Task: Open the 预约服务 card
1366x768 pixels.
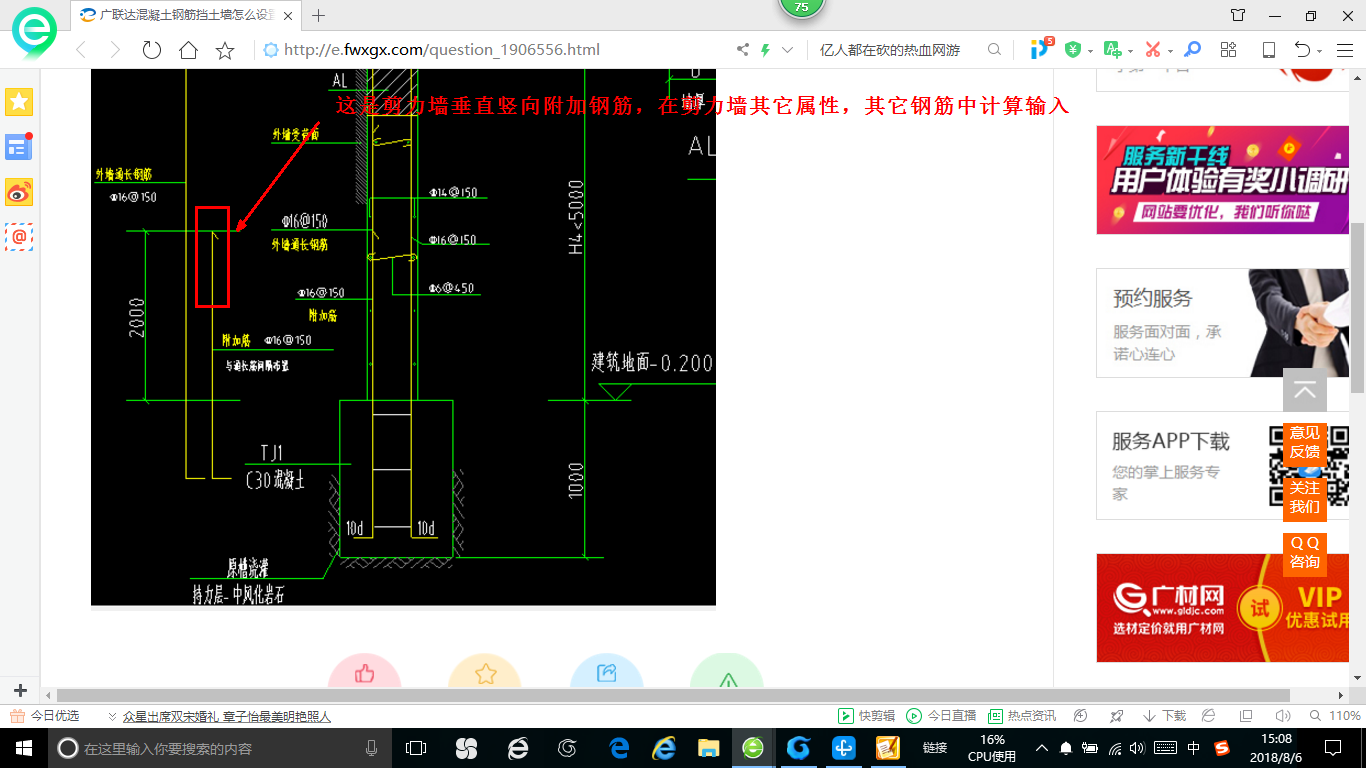Action: coord(1223,323)
